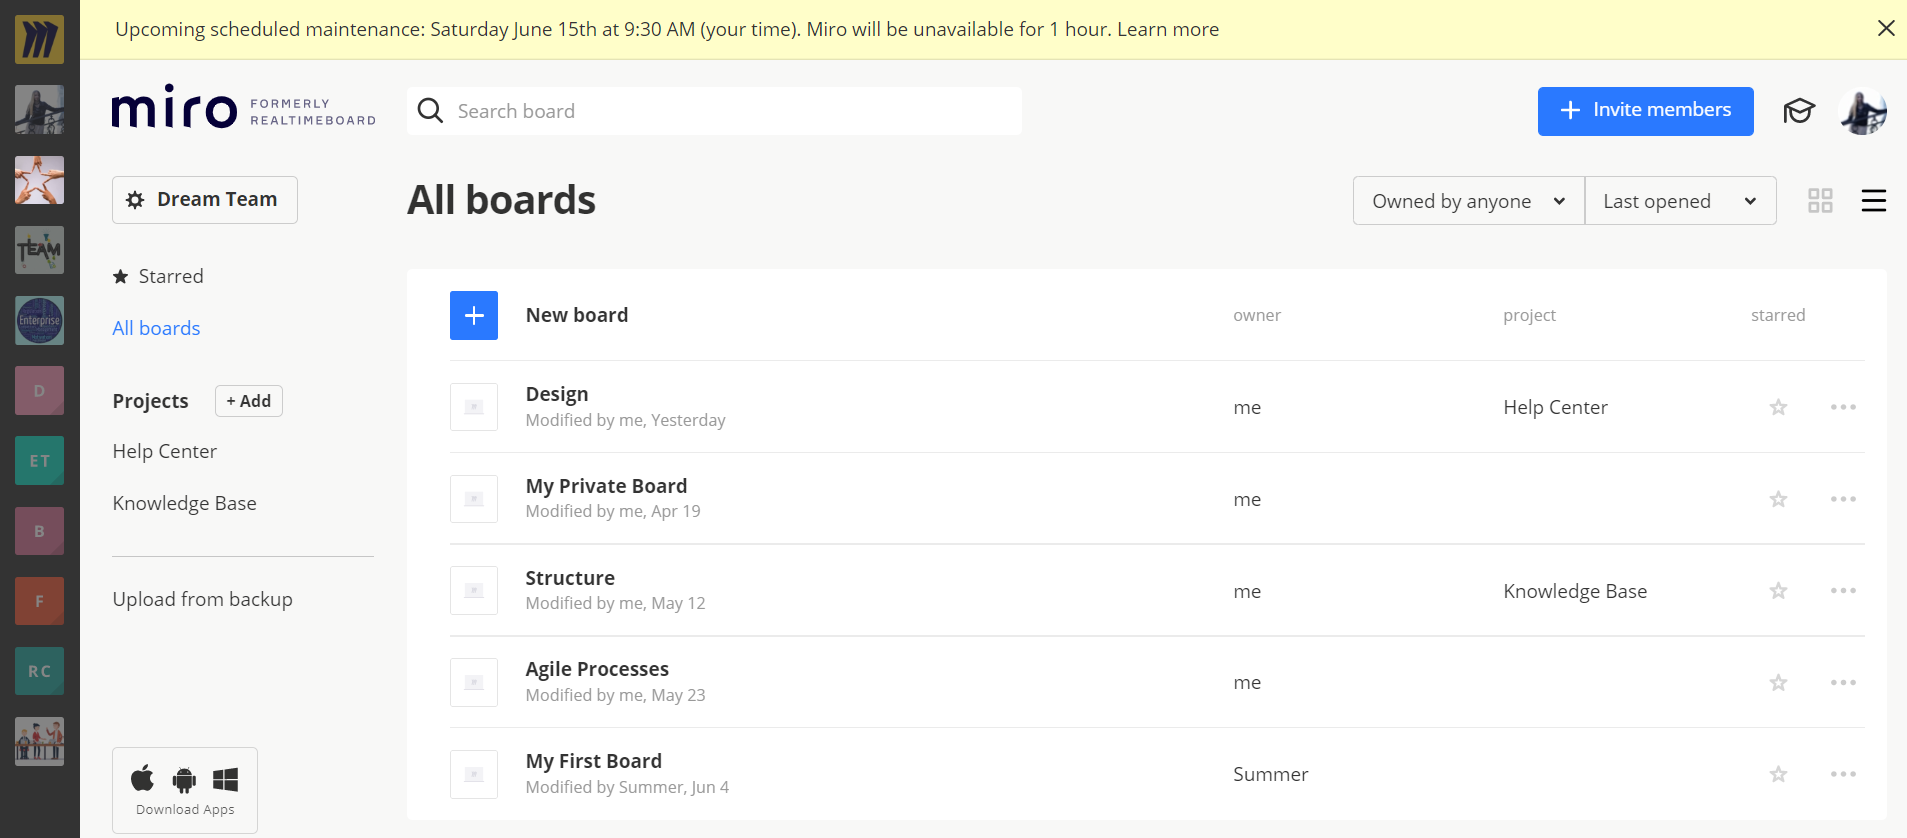The height and width of the screenshot is (838, 1907).
Task: Open the Knowledge Base project
Action: [x=184, y=504]
